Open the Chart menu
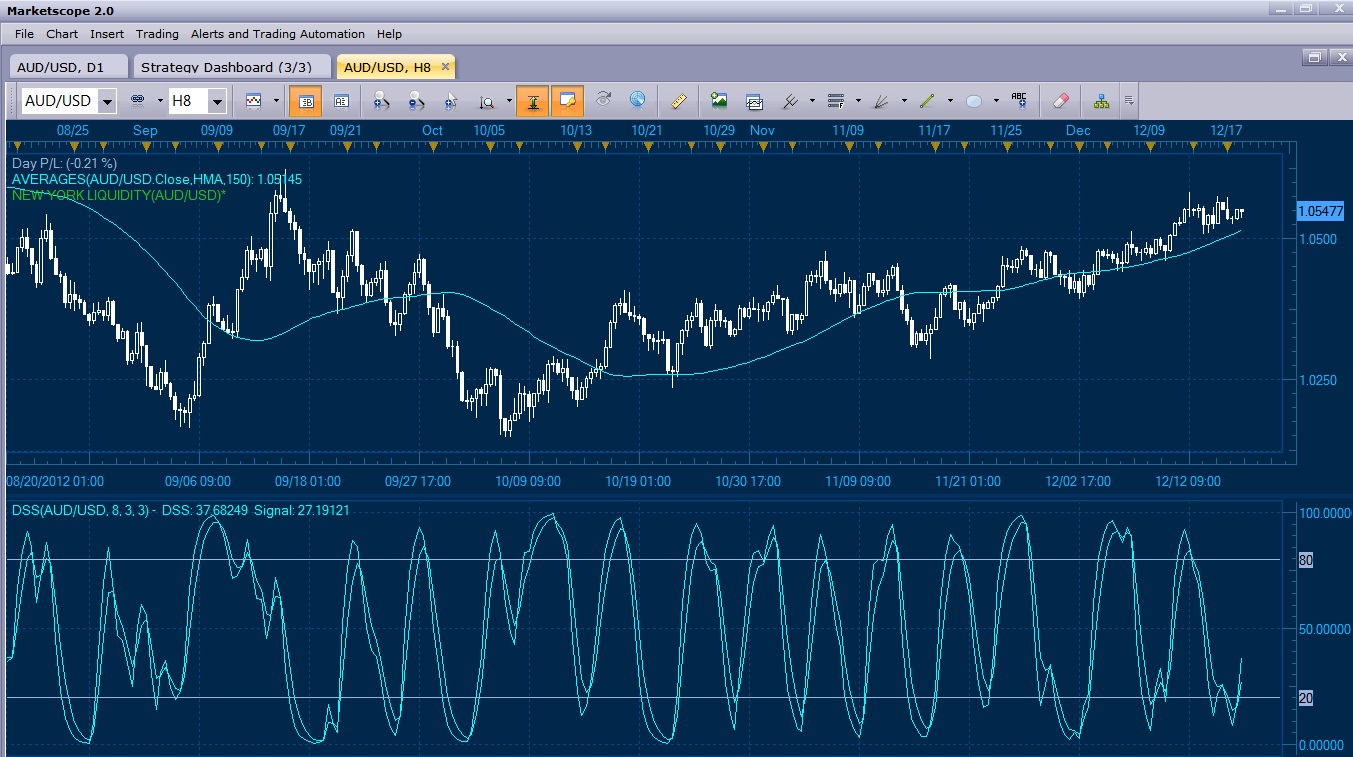Viewport: 1353px width, 757px height. 62,34
